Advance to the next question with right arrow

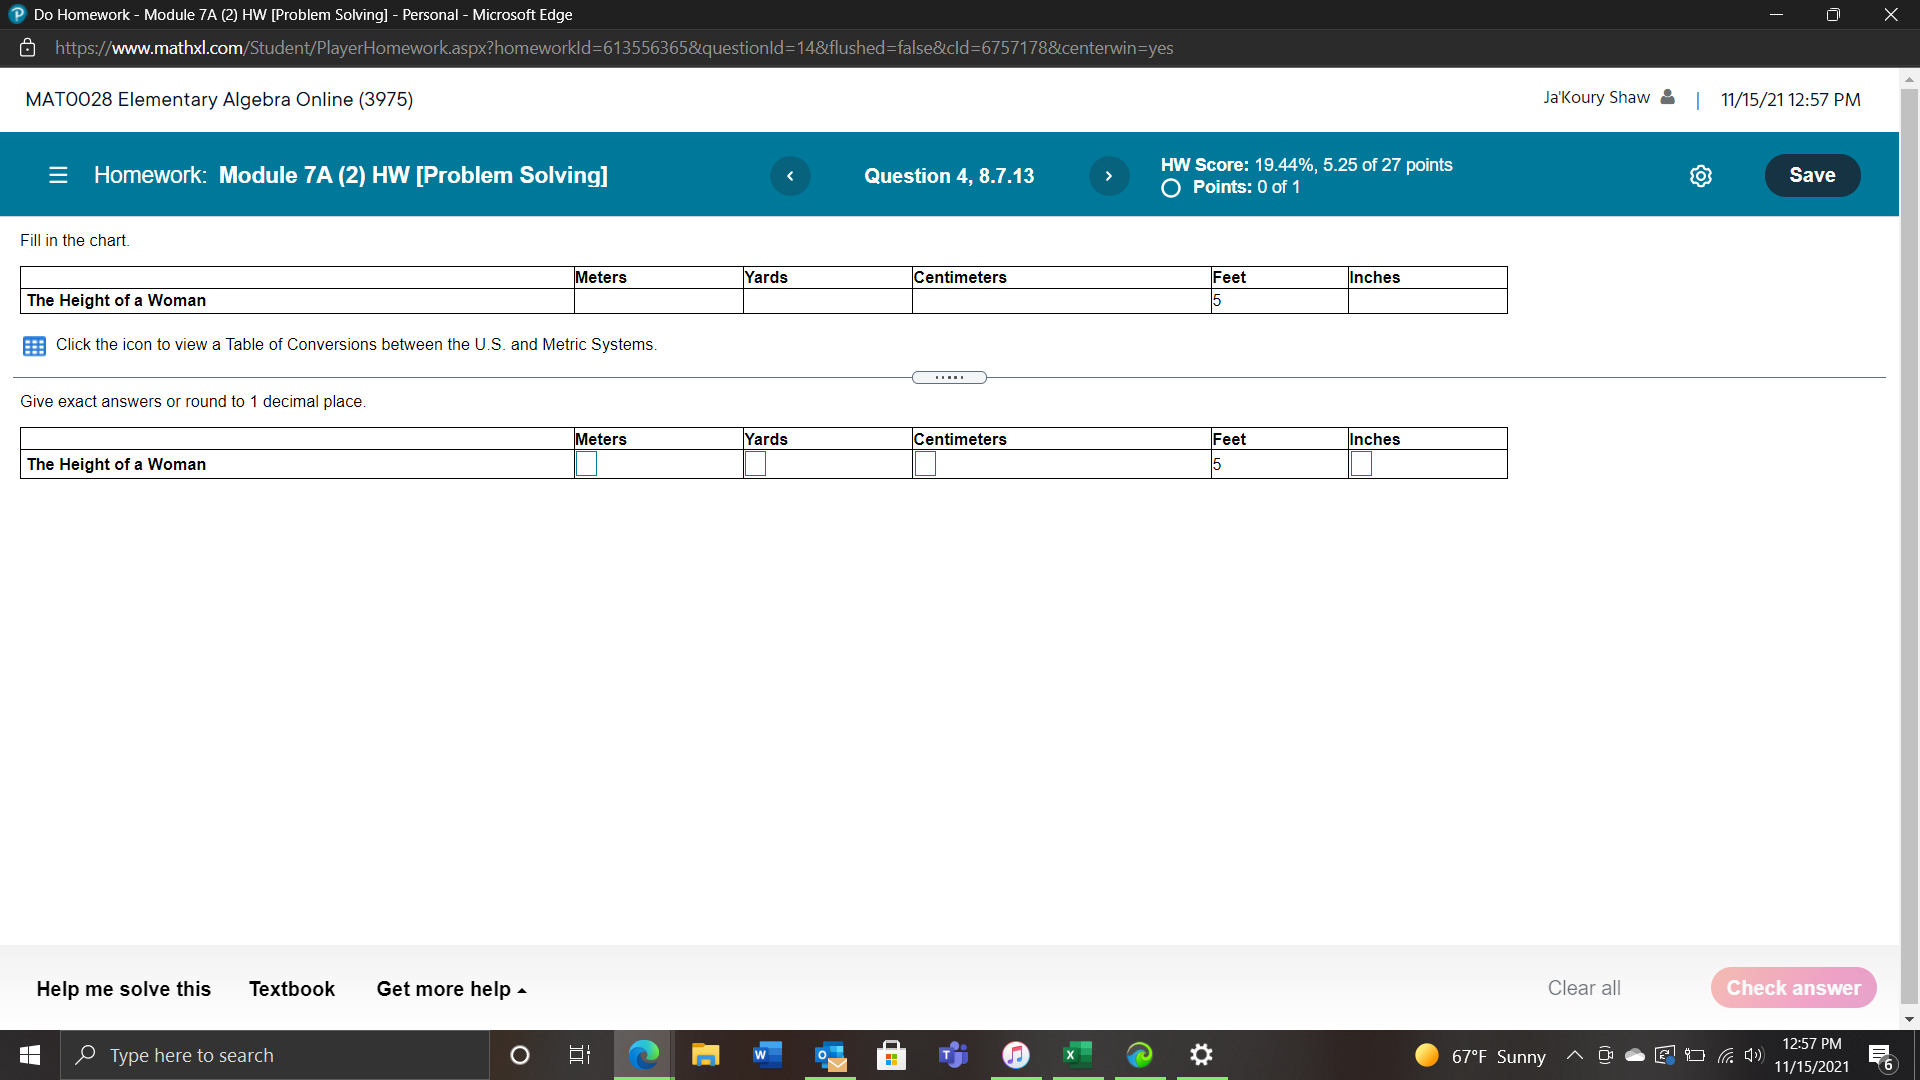point(1108,175)
